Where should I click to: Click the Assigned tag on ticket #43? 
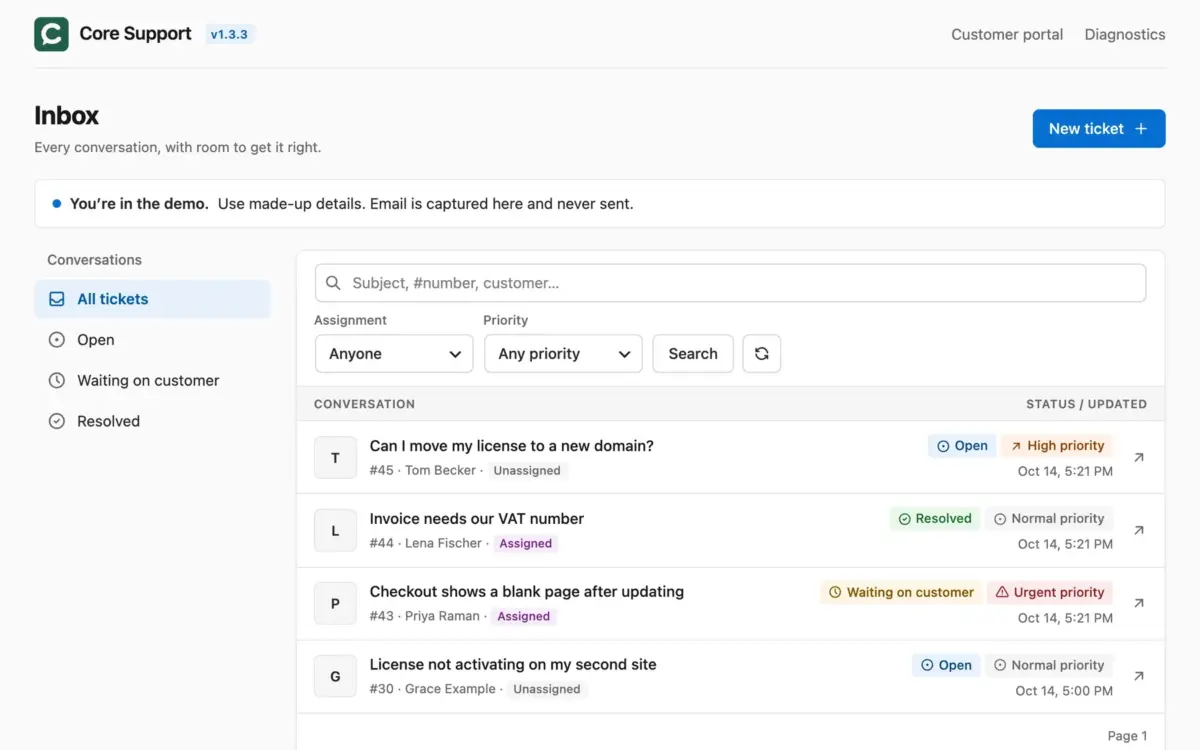524,617
